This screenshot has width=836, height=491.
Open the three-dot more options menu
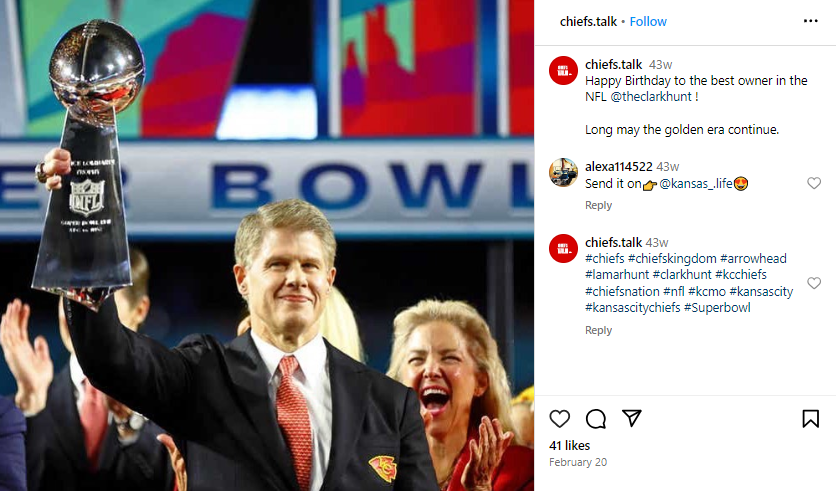(810, 21)
